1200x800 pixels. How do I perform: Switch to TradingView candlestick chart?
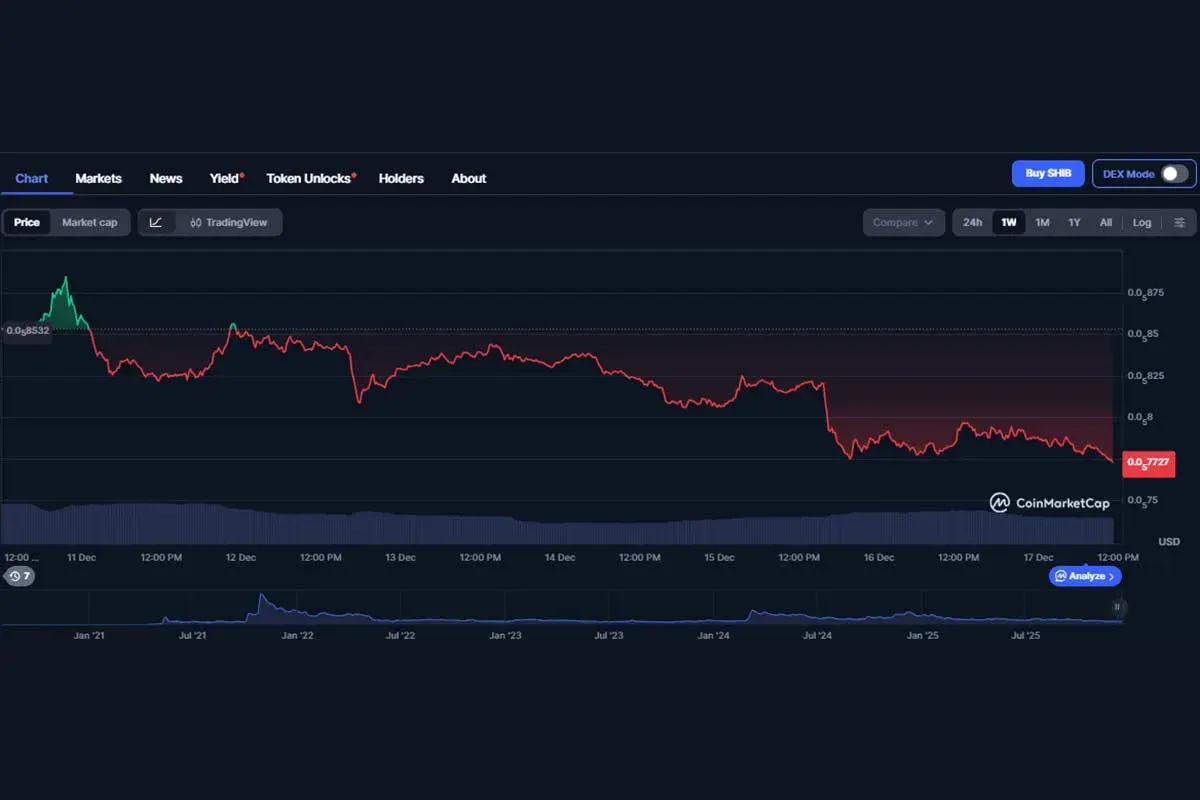[229, 222]
